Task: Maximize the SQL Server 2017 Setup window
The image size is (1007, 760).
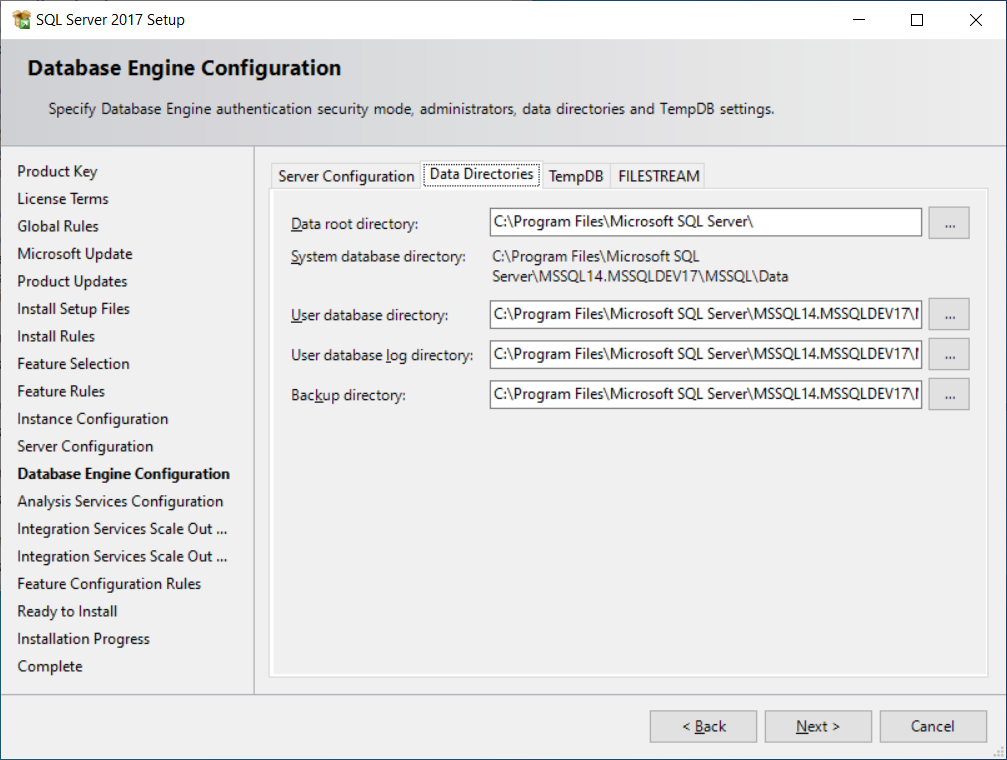Action: pos(917,20)
